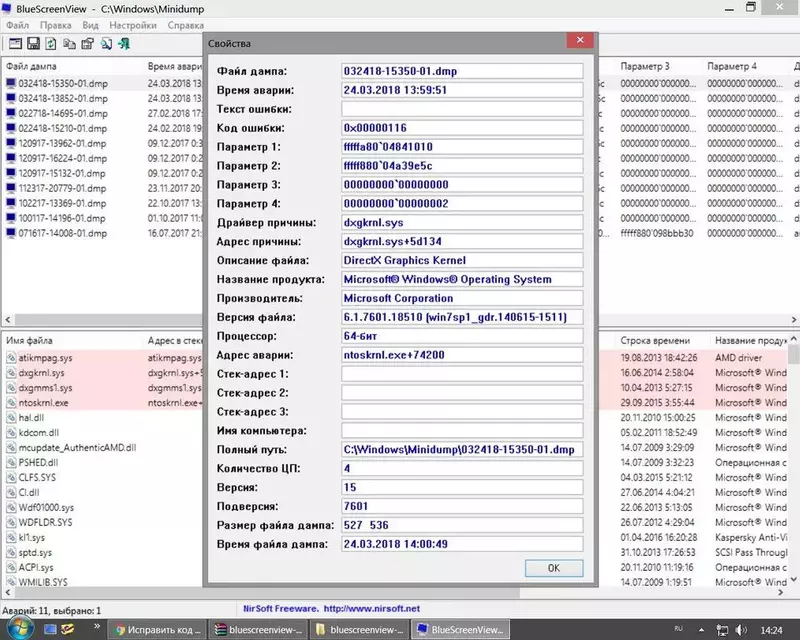
Task: Open the Правка menu
Action: tap(56, 25)
